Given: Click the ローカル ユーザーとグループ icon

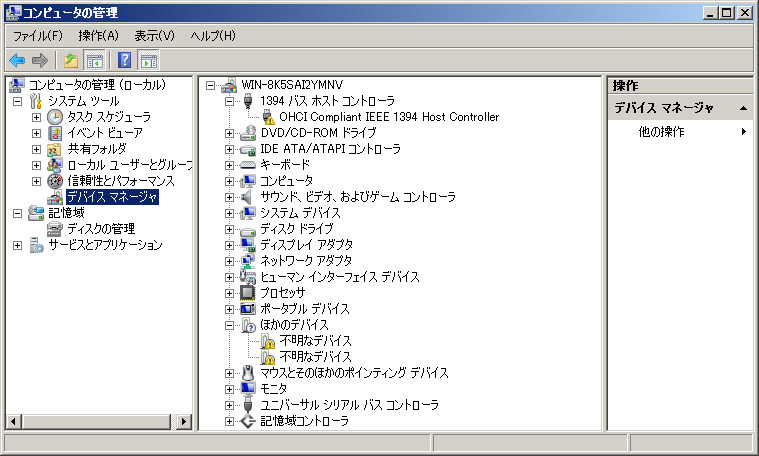Looking at the screenshot, I should (54, 165).
